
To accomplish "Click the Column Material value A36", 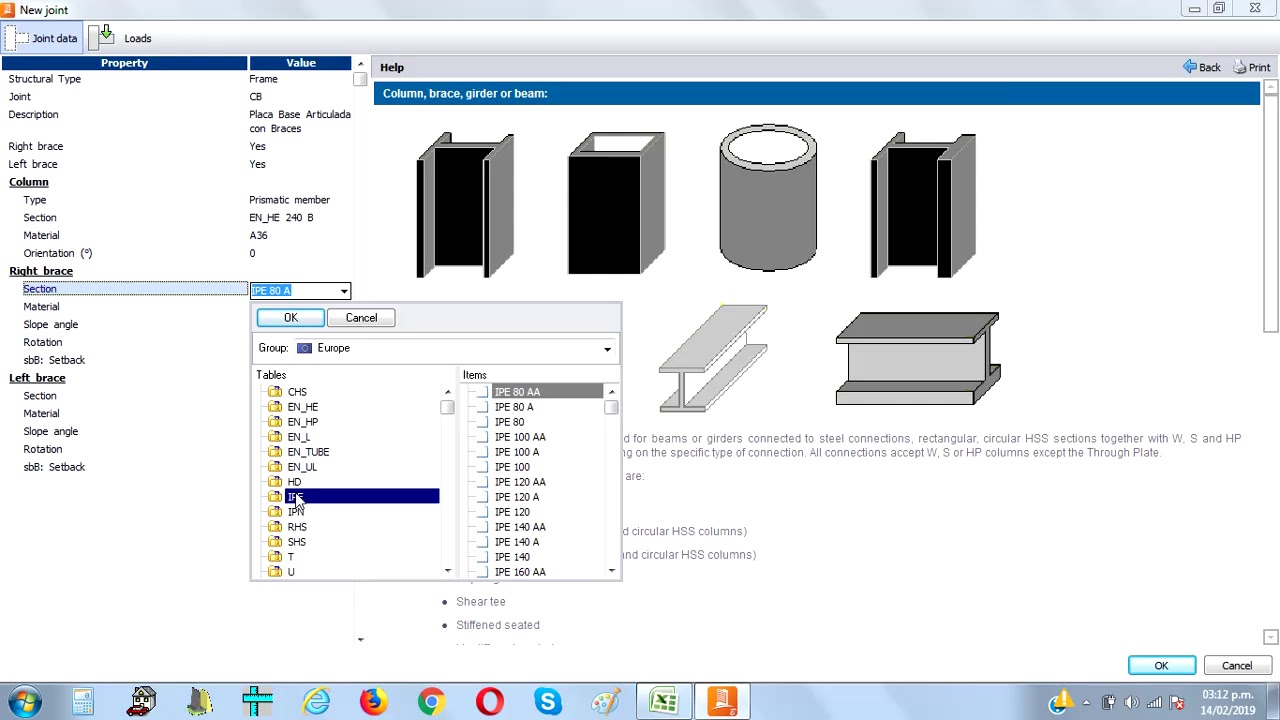I will [x=258, y=236].
